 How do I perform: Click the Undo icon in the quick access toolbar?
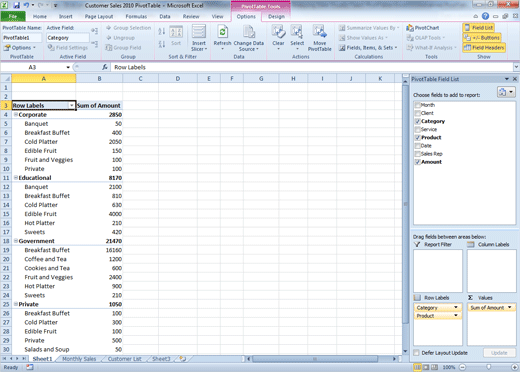click(x=26, y=5)
